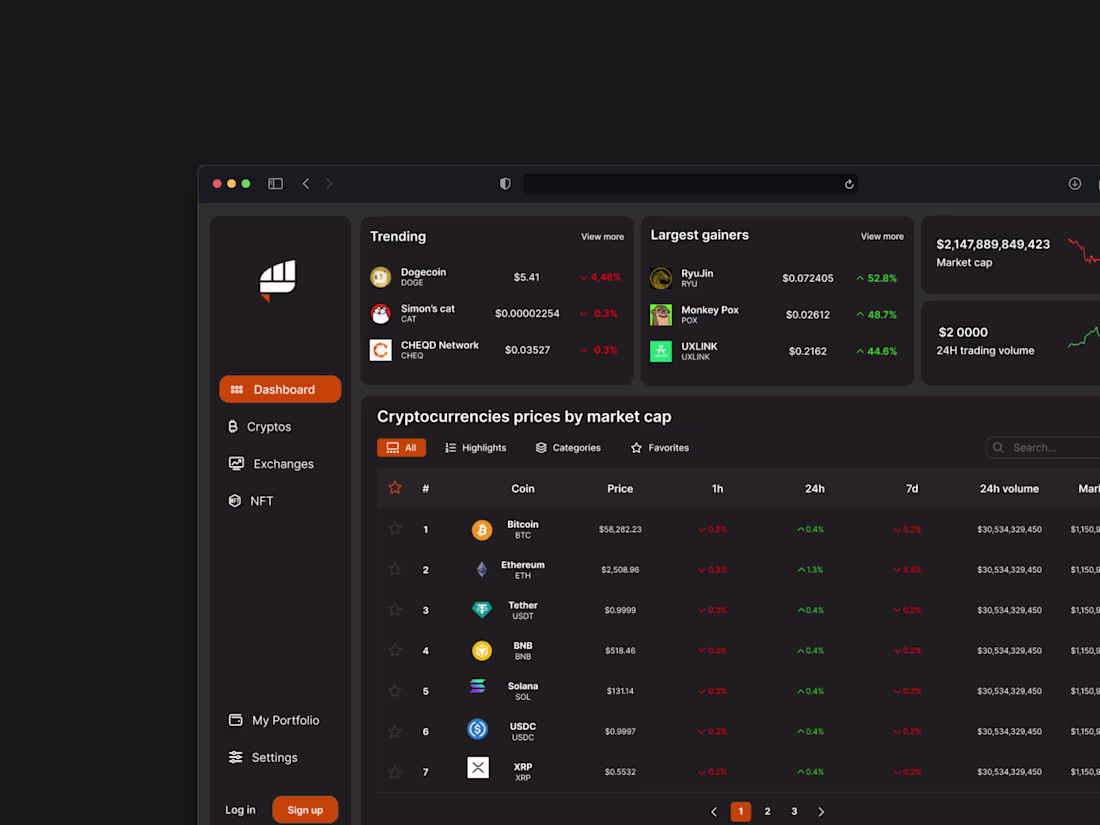Click the star in the table header

[x=394, y=488]
